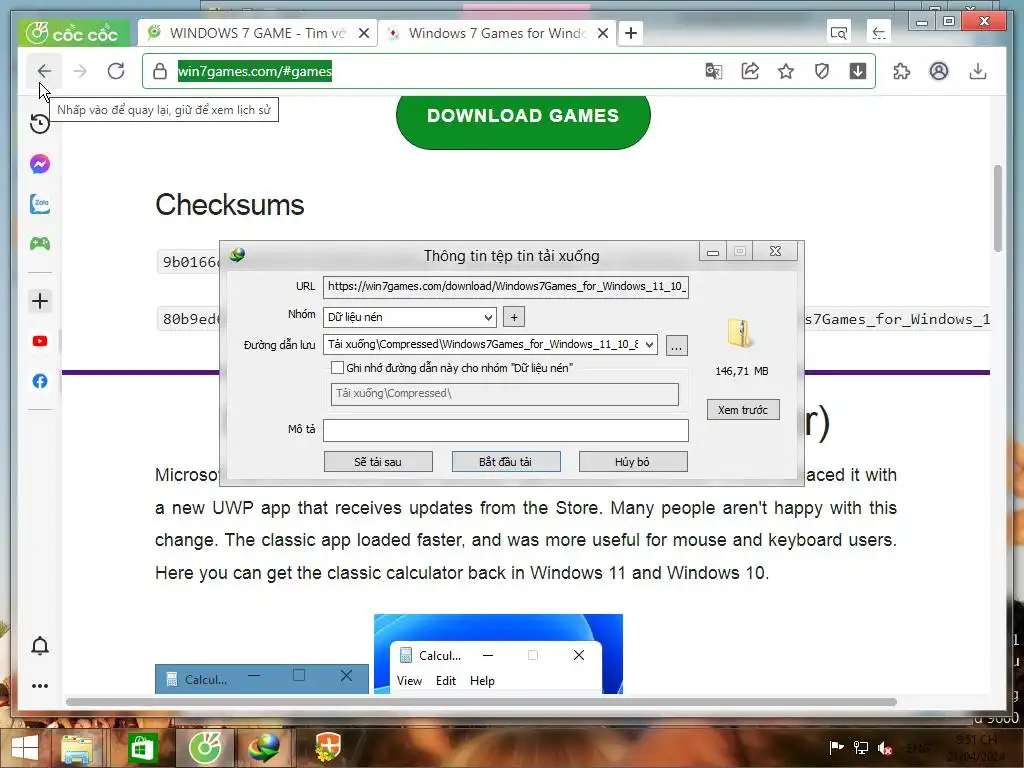Bookmark this page with the star
This screenshot has width=1024, height=768.
point(786,71)
